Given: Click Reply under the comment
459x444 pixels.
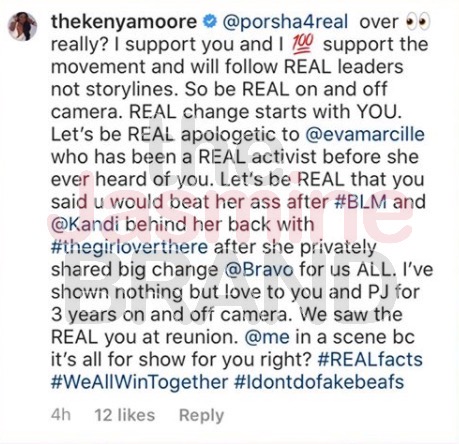Looking at the screenshot, I should [x=201, y=416].
